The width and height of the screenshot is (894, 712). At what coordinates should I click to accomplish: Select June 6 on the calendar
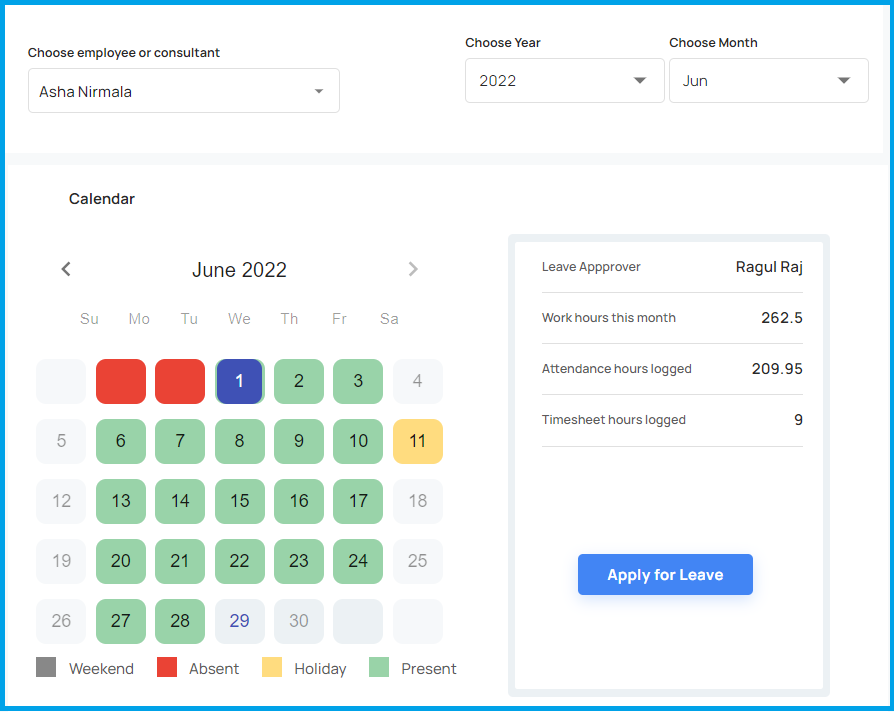click(x=121, y=441)
